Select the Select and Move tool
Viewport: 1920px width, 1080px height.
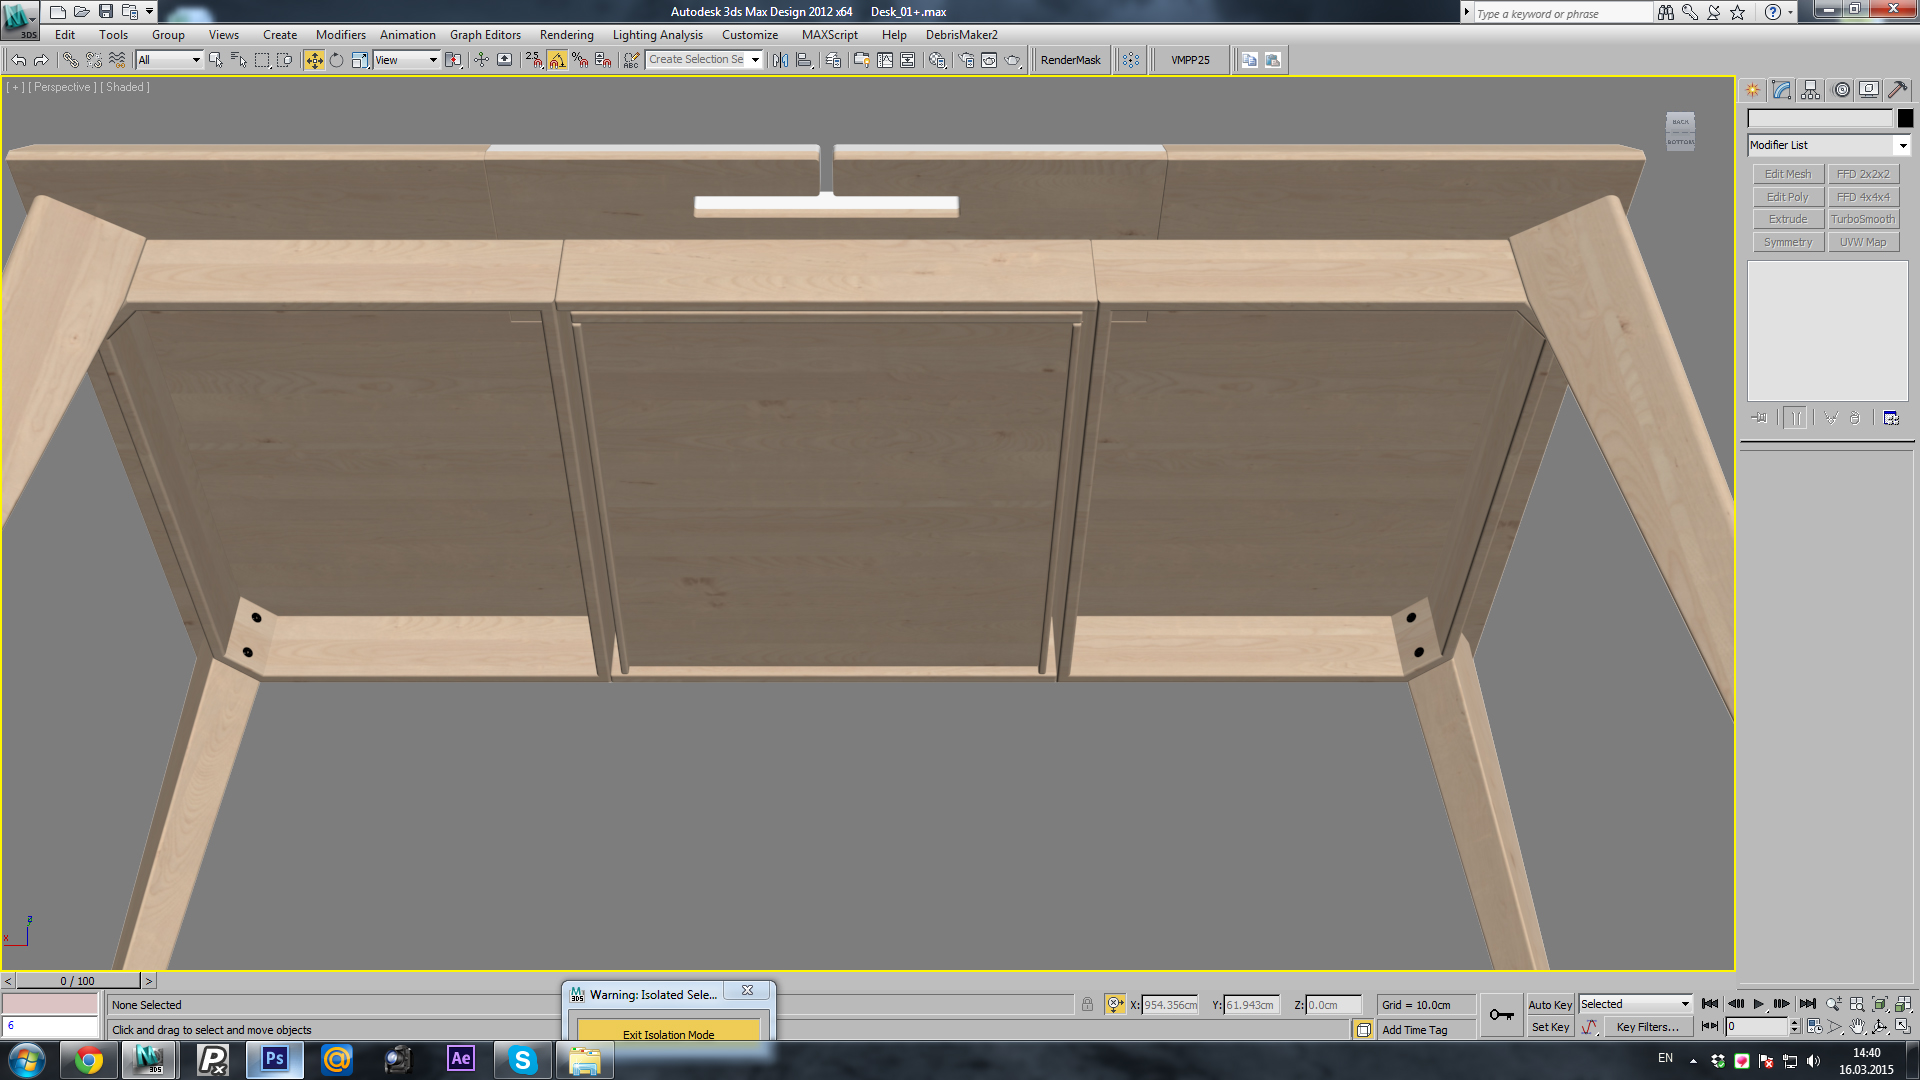pyautogui.click(x=314, y=60)
